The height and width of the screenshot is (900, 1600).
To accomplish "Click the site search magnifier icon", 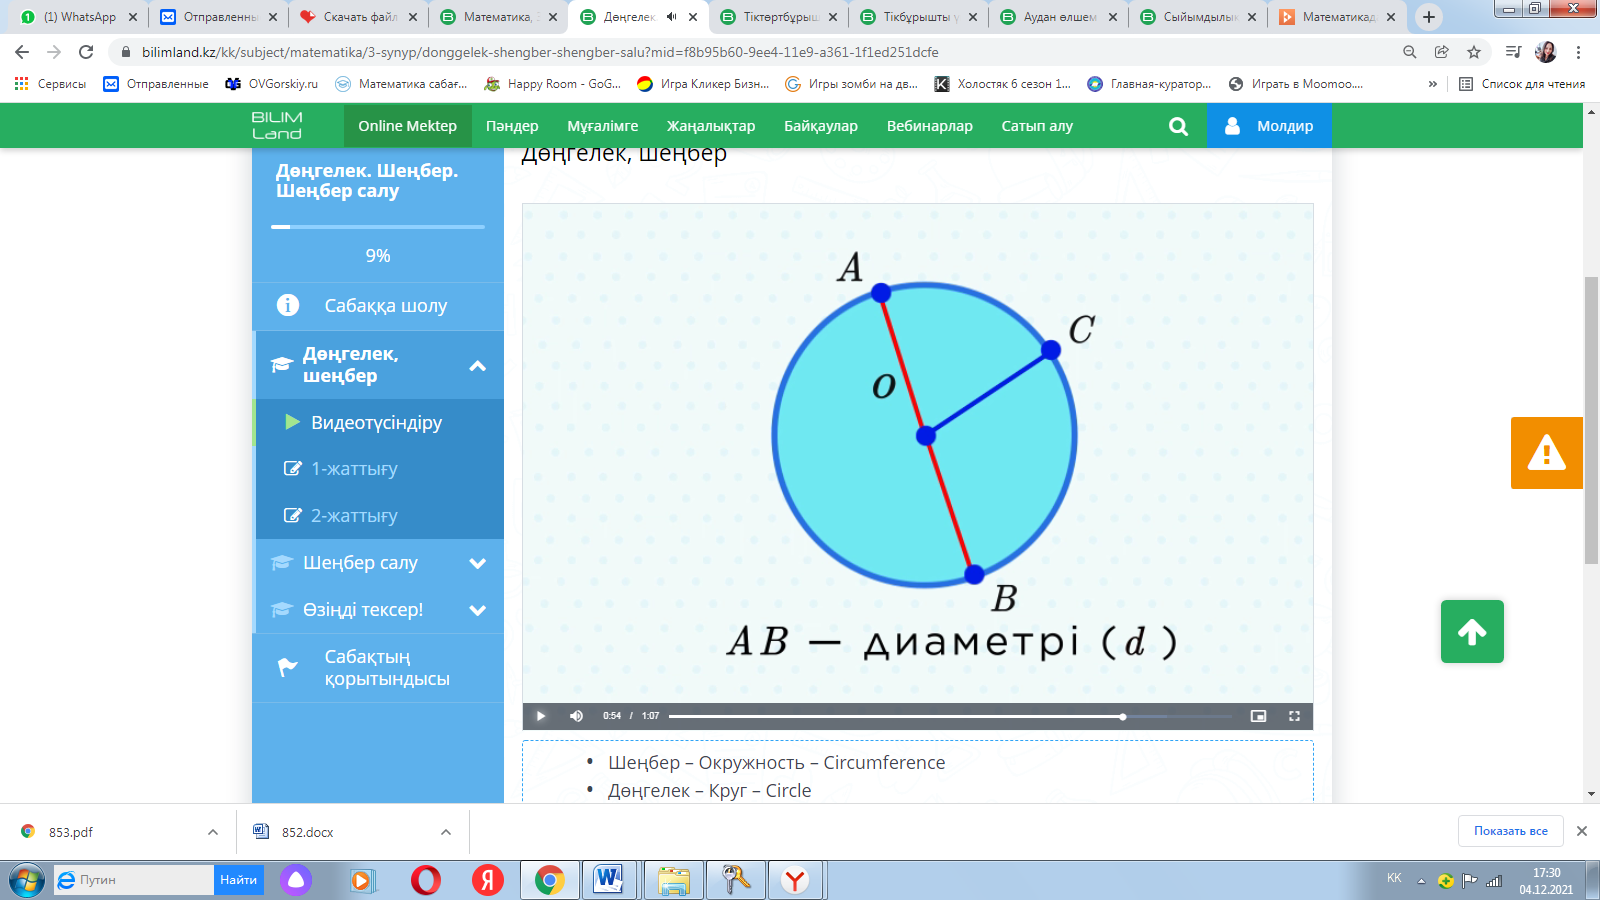I will [1179, 126].
